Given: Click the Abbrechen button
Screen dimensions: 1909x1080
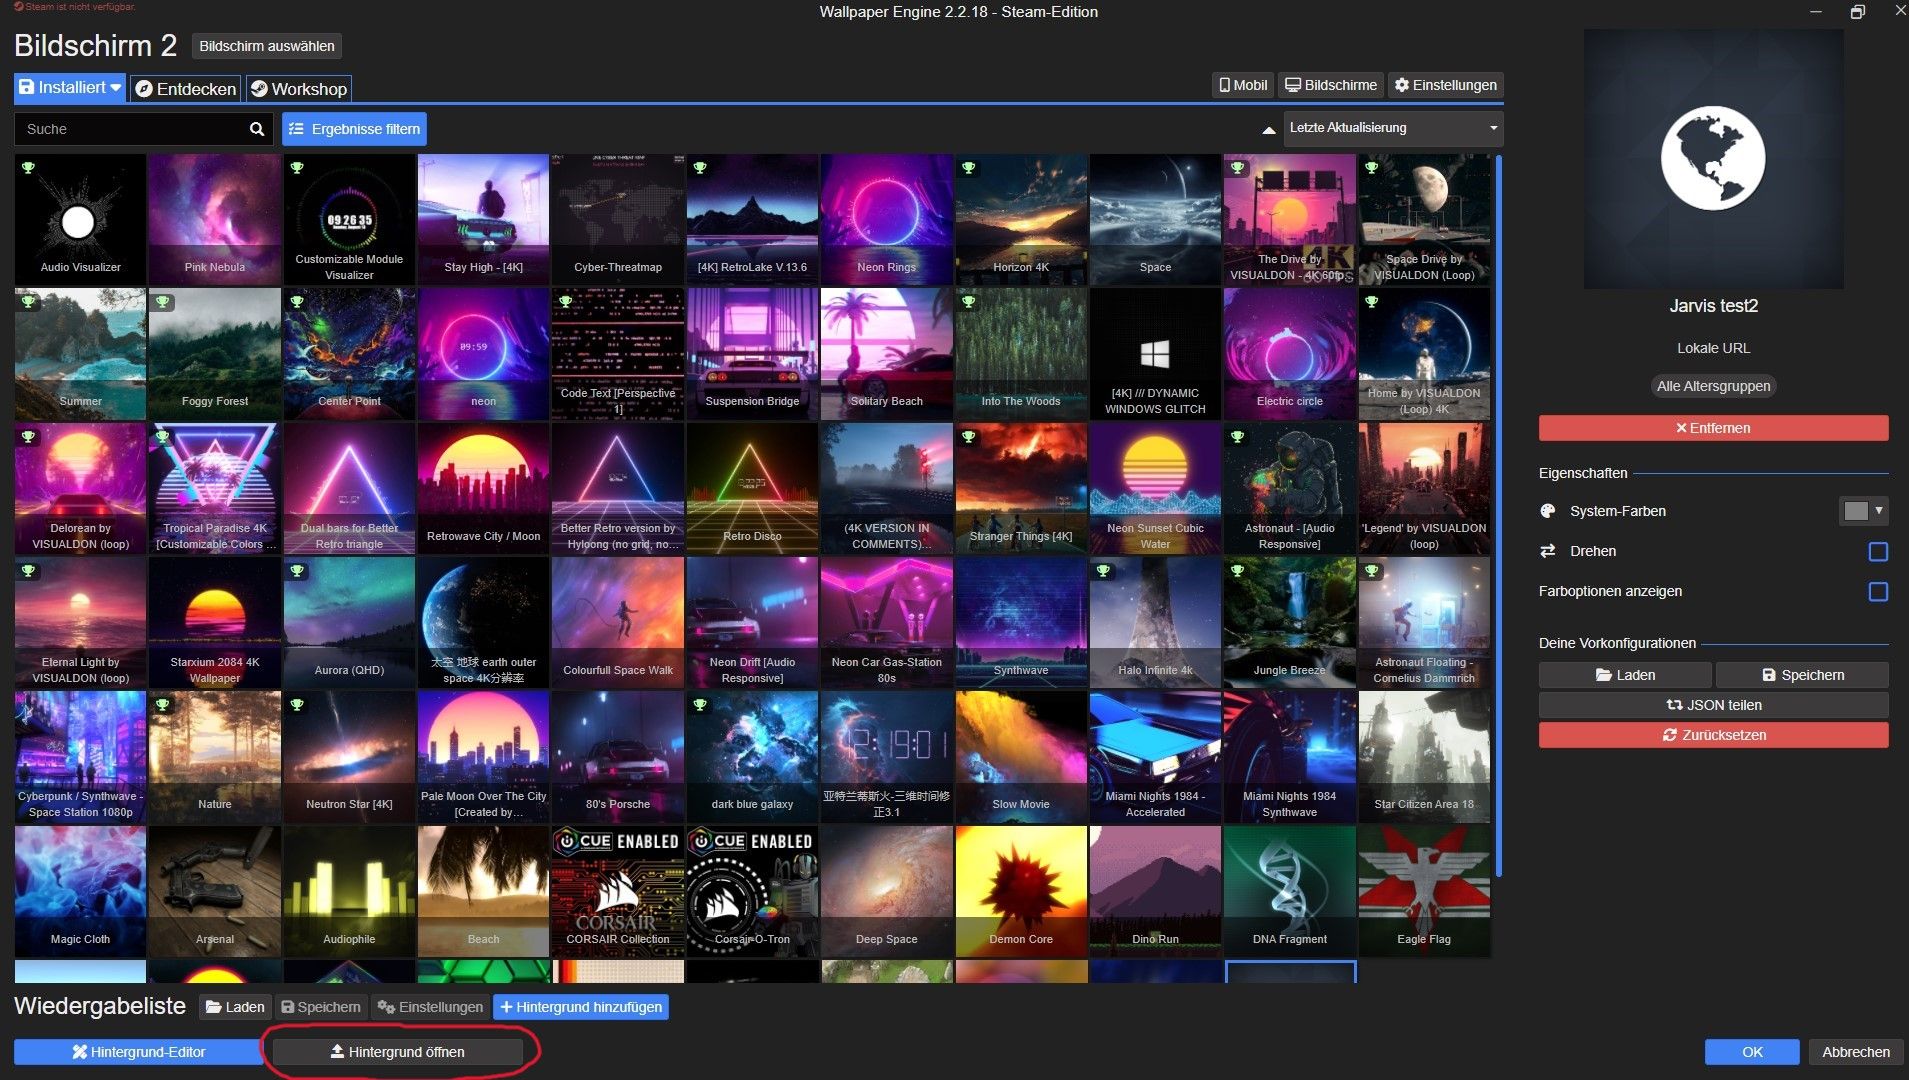Looking at the screenshot, I should pyautogui.click(x=1856, y=1052).
